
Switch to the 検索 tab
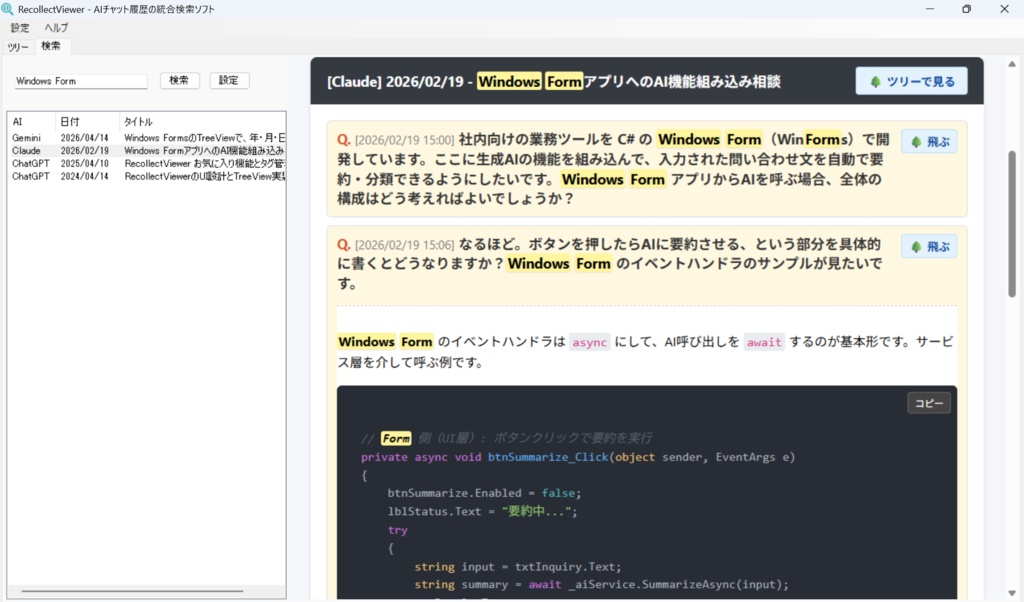click(x=51, y=46)
